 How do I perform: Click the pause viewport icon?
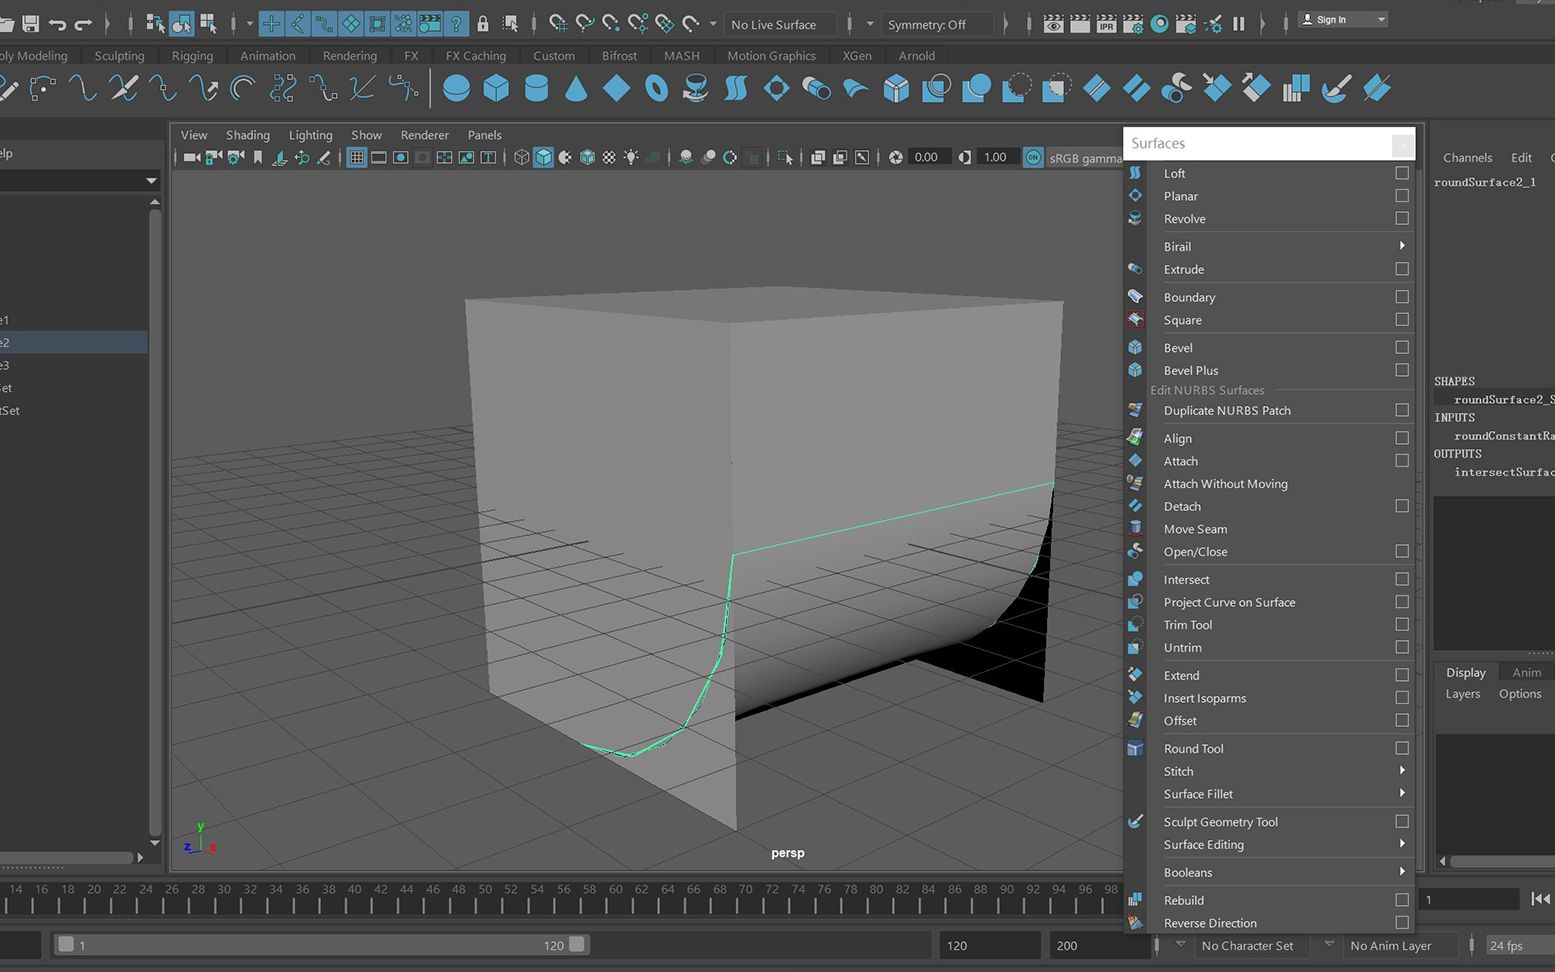(1239, 24)
